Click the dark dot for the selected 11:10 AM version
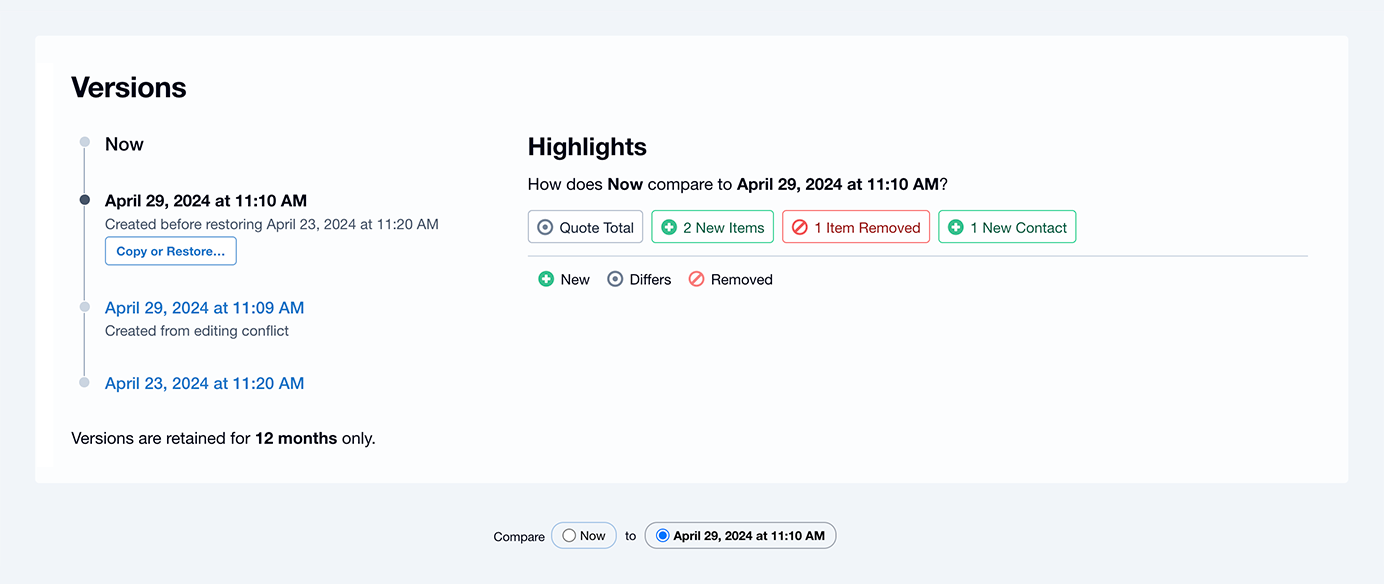The height and width of the screenshot is (584, 1384). point(85,200)
